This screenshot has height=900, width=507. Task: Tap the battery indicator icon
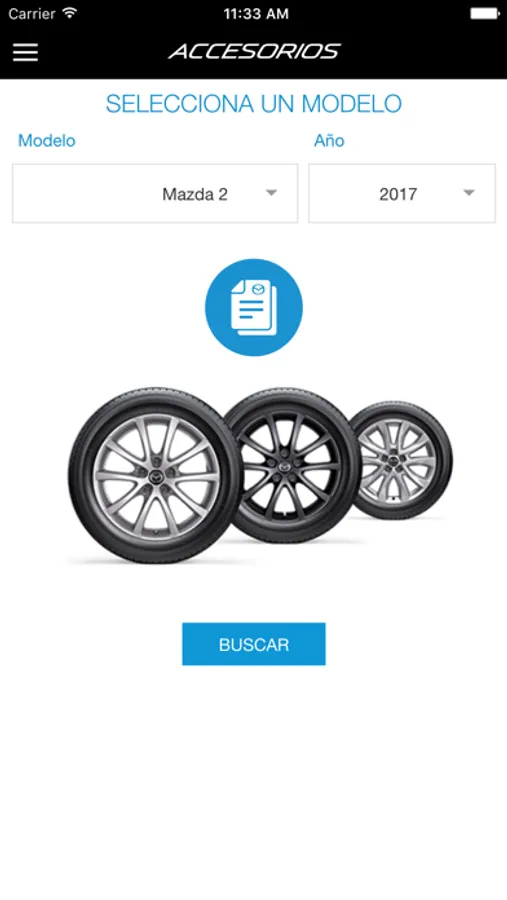point(485,13)
